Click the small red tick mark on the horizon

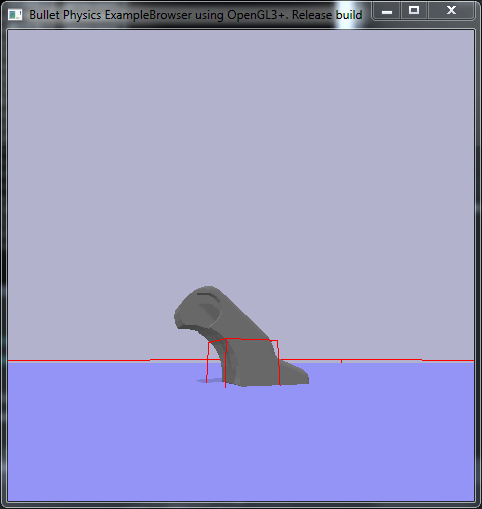(x=341, y=361)
